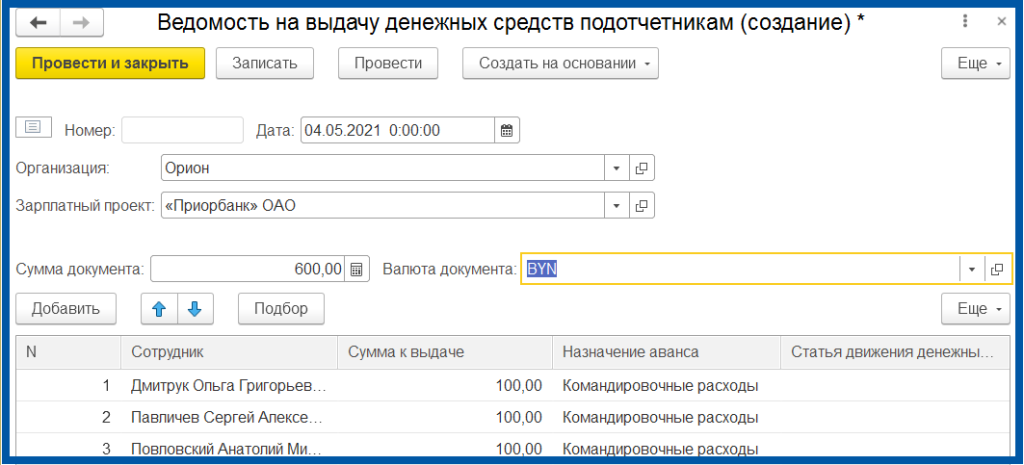Image resolution: width=1024 pixels, height=465 pixels.
Task: Click the document status icon near Номер
Action: click(33, 127)
